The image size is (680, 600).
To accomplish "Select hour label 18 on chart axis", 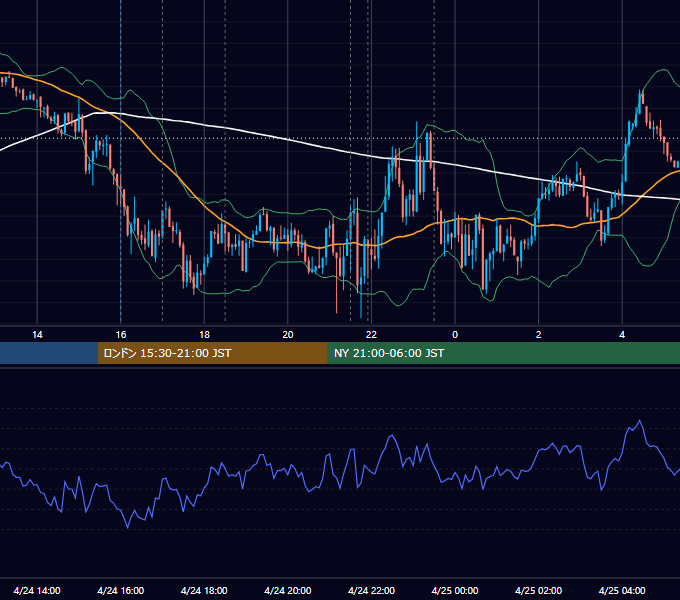I will tap(204, 335).
